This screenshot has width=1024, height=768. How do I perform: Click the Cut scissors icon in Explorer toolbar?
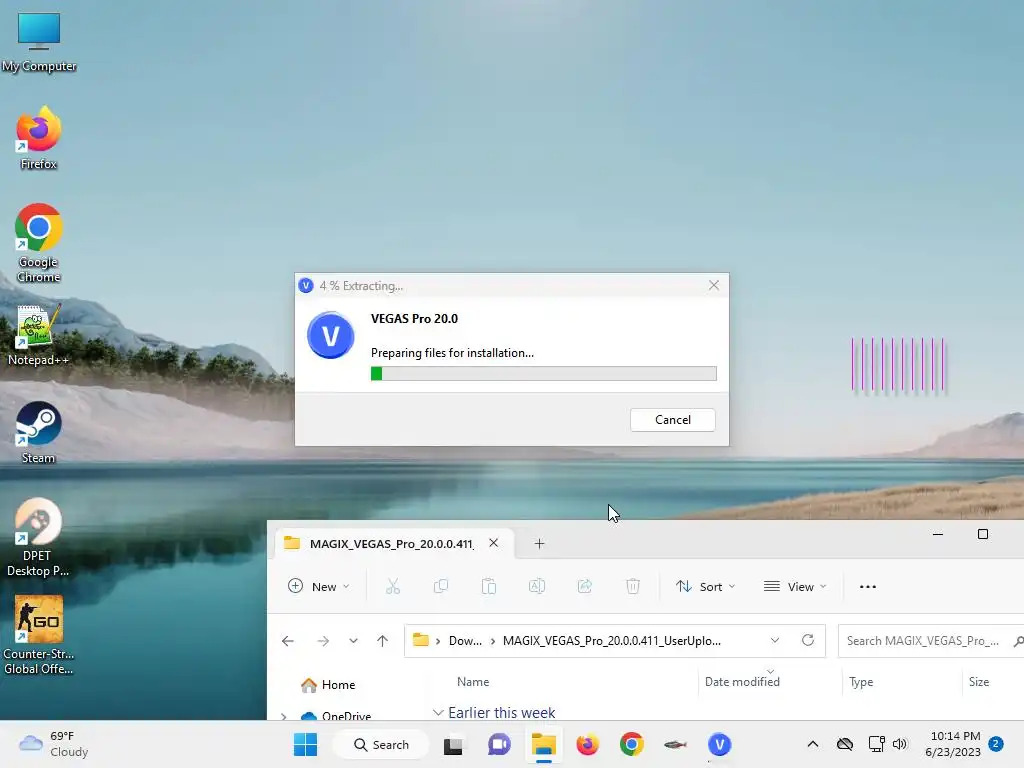[x=392, y=586]
